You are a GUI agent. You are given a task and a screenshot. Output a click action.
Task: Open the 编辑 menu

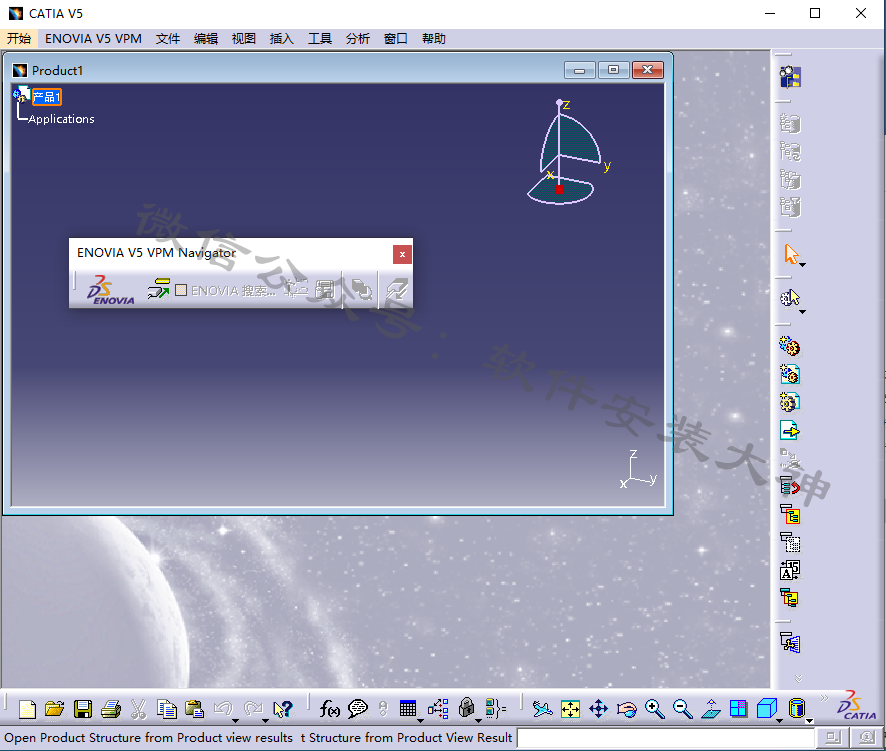206,38
